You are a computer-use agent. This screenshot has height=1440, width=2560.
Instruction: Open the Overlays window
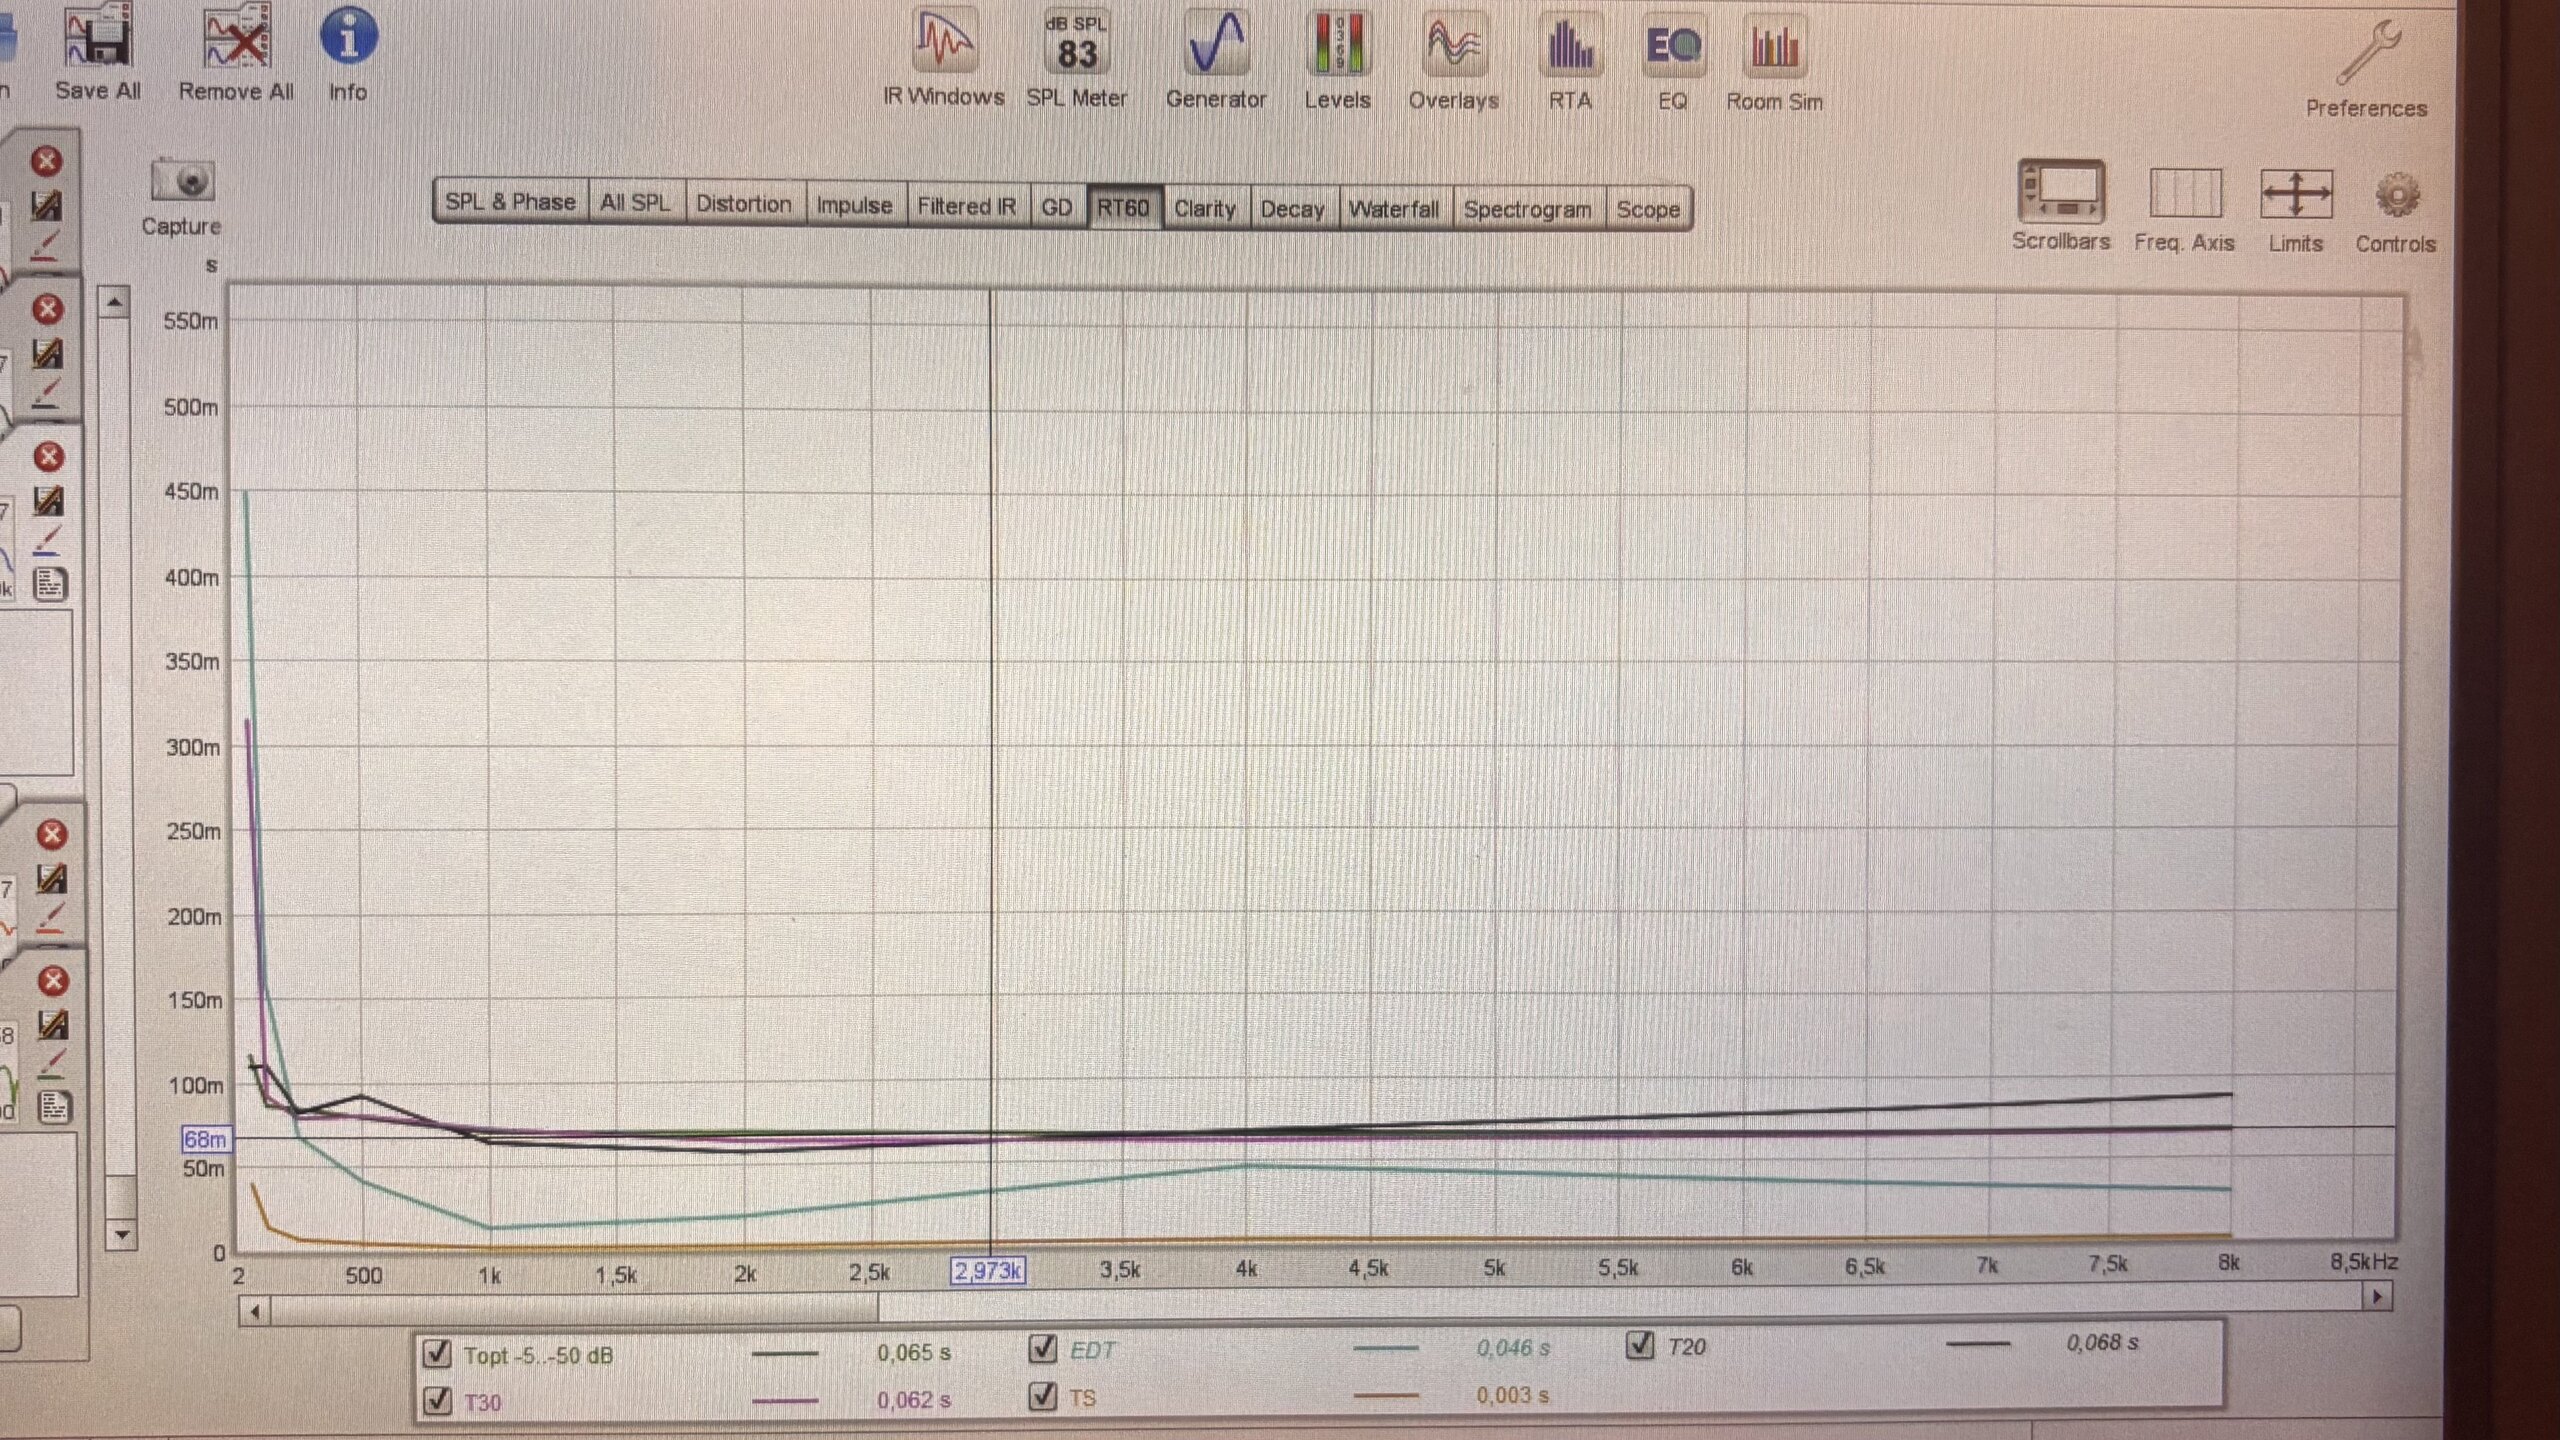point(1453,45)
